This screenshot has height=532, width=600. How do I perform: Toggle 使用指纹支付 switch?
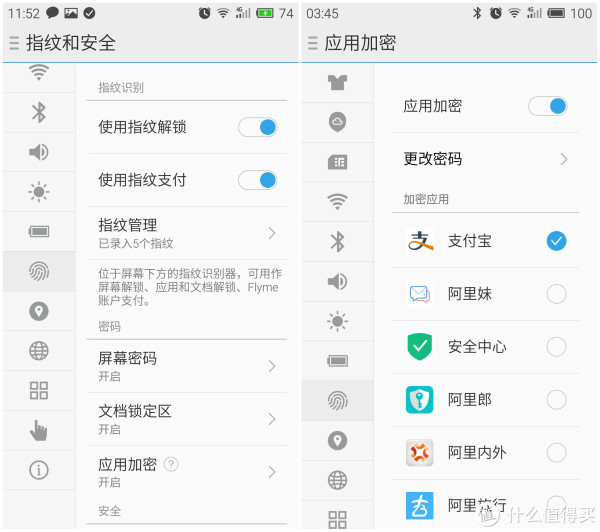coord(258,180)
